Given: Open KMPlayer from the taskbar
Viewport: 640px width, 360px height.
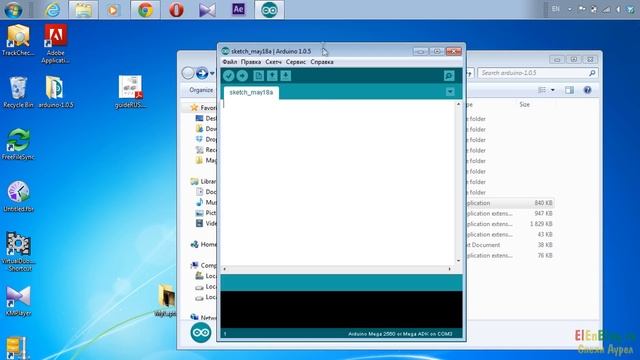Looking at the screenshot, I should click(207, 10).
